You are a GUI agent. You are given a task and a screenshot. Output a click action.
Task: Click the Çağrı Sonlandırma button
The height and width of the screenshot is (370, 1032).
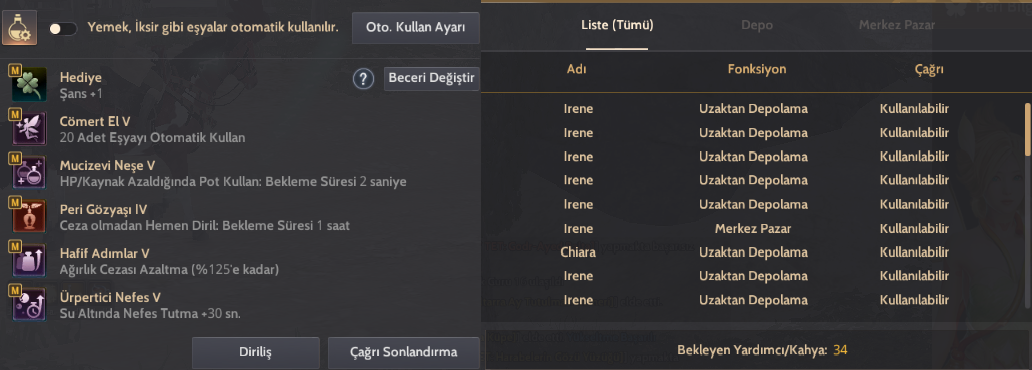403,352
